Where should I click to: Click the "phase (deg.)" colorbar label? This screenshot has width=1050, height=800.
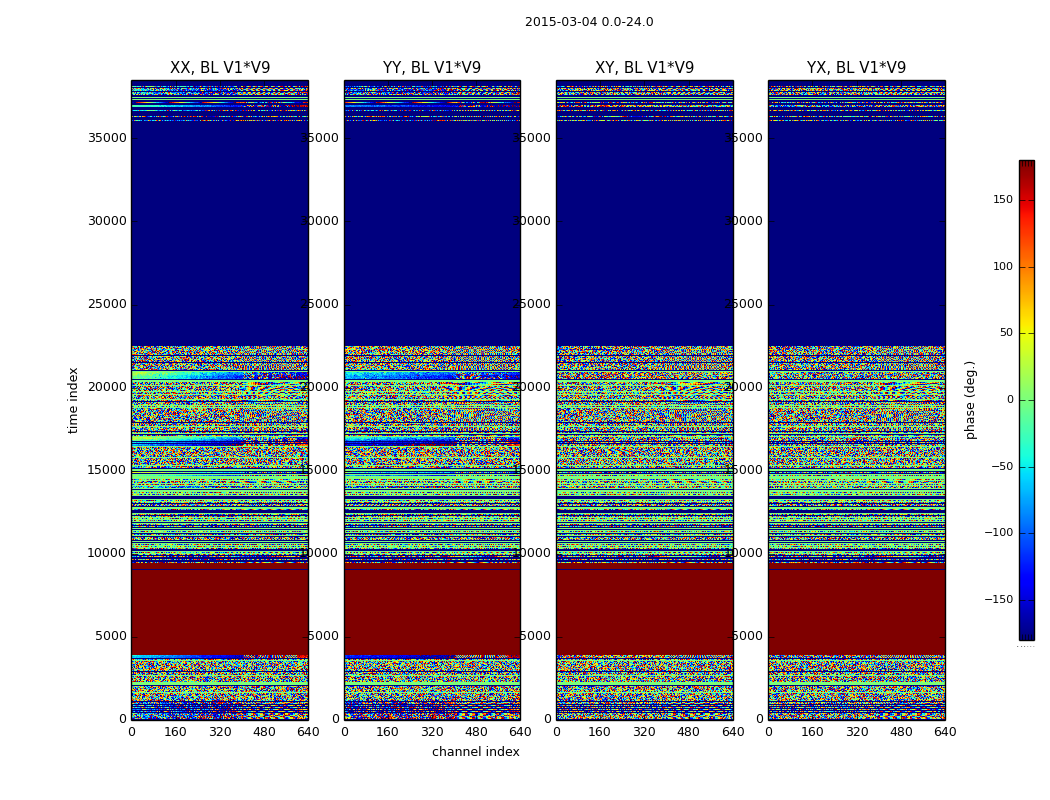[970, 400]
